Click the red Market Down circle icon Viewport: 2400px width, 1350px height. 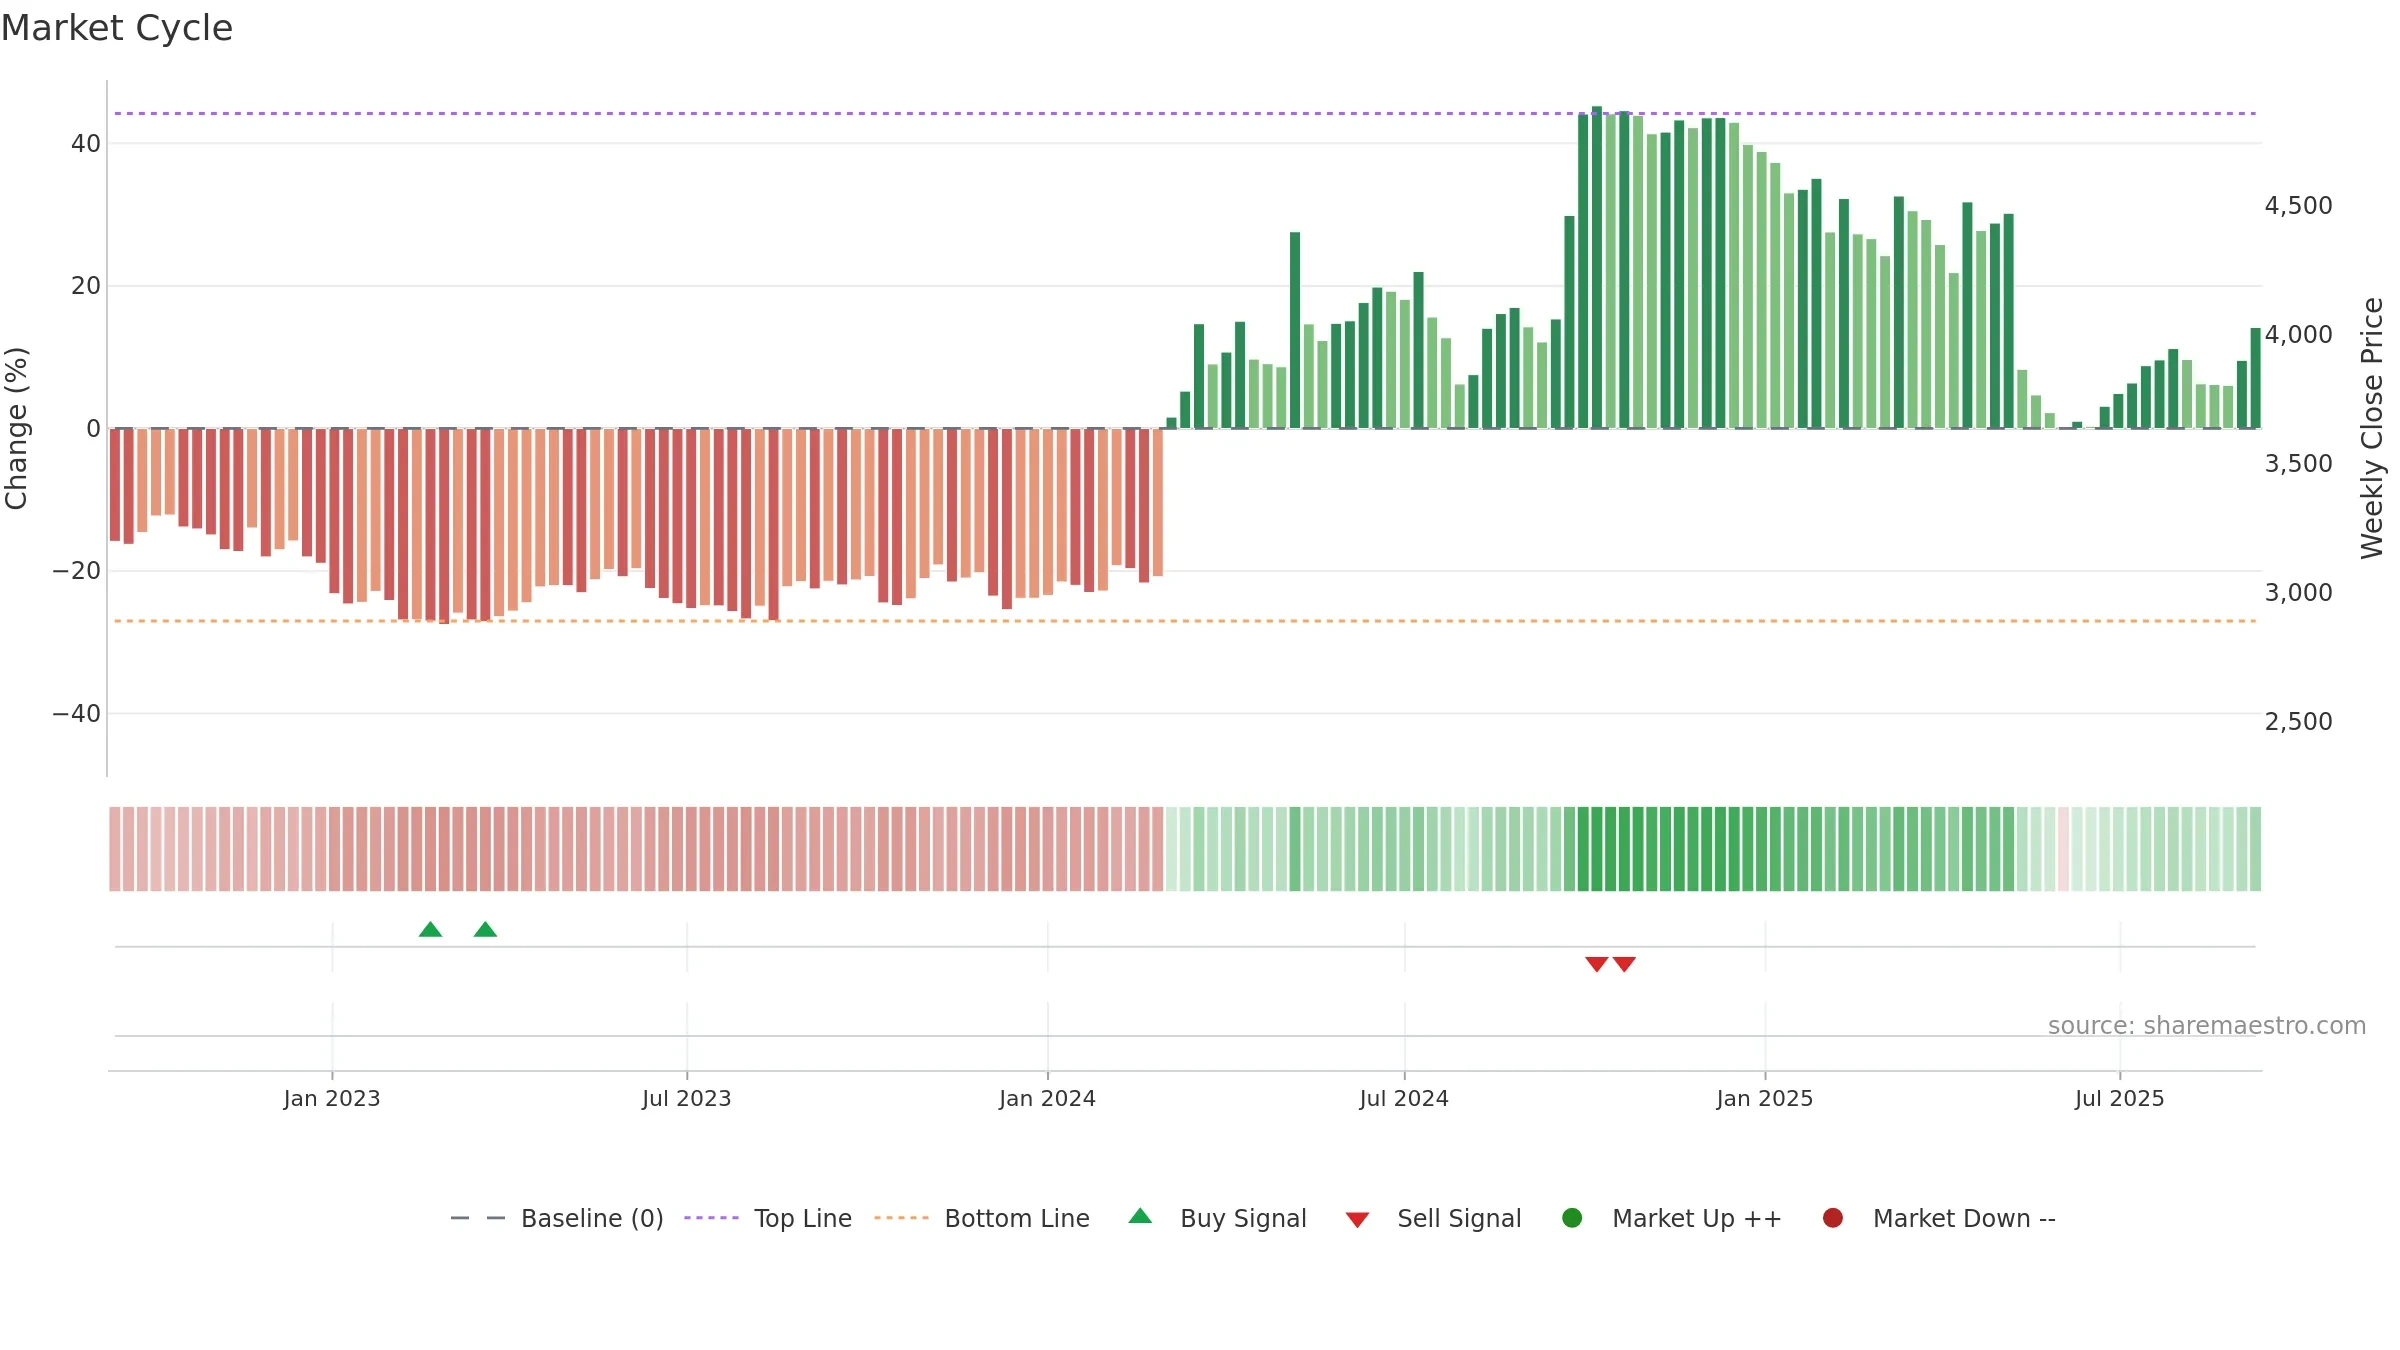point(1833,1218)
